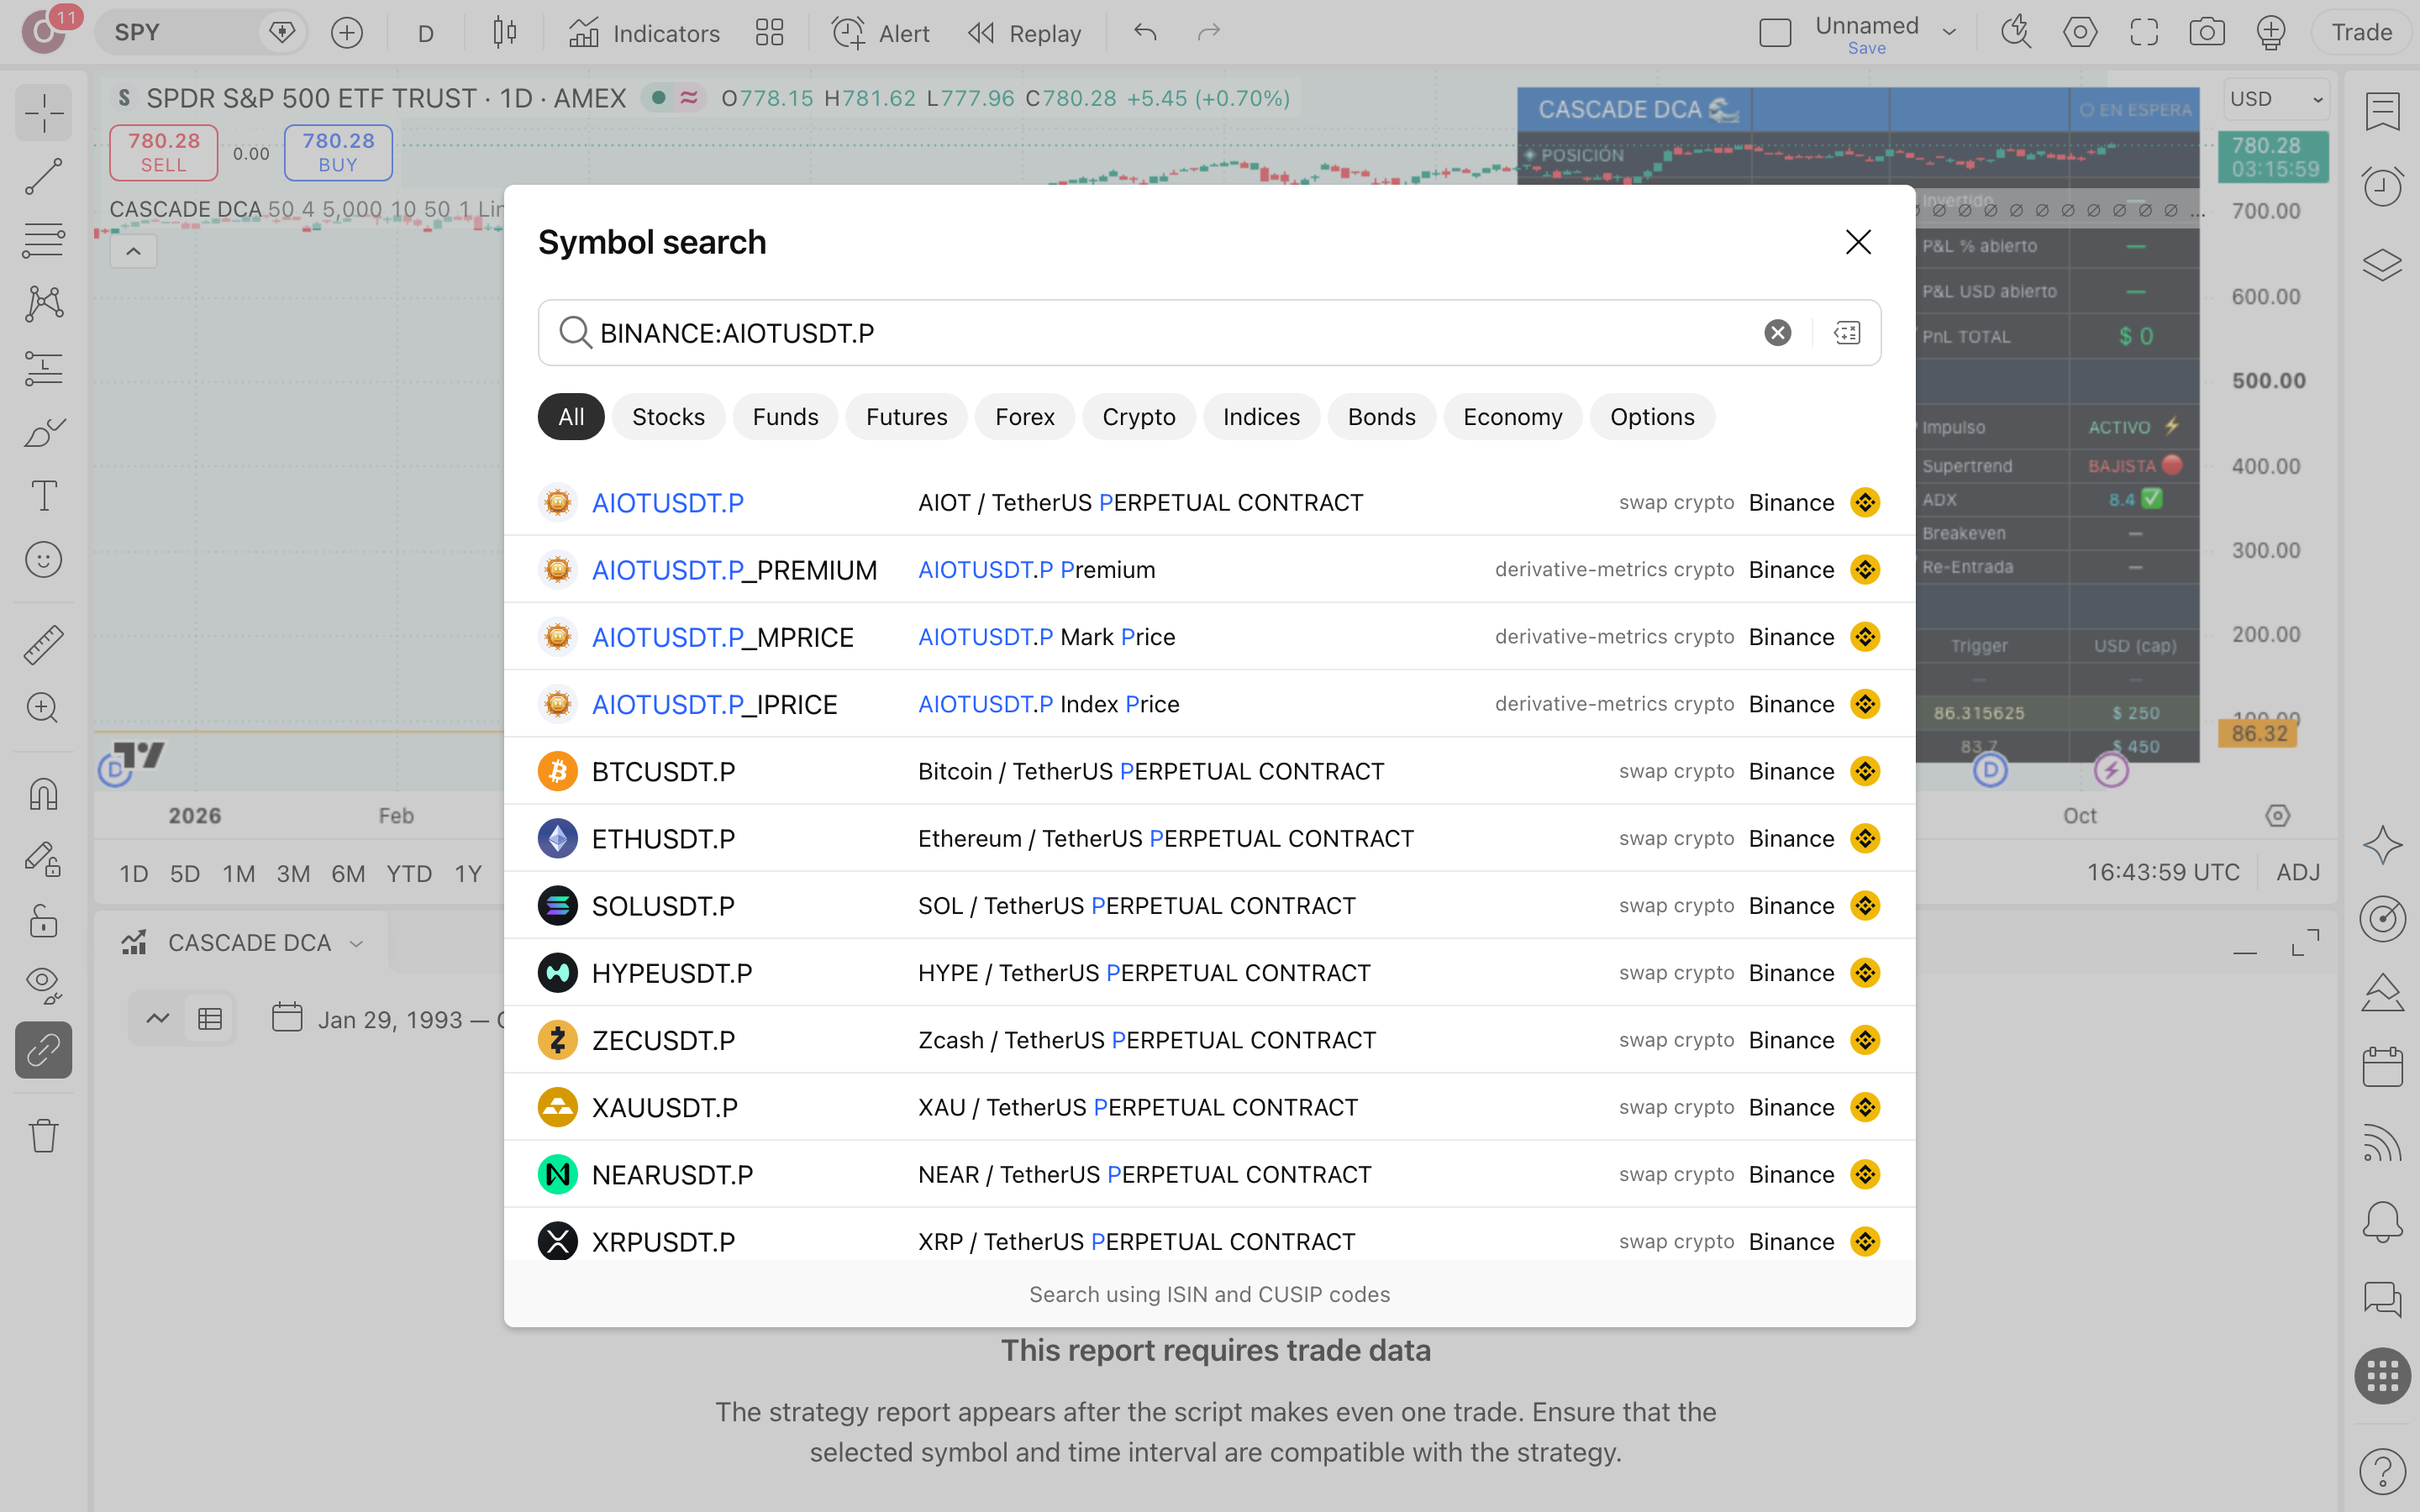
Task: Collapse the indicator legend chevron
Action: [133, 251]
